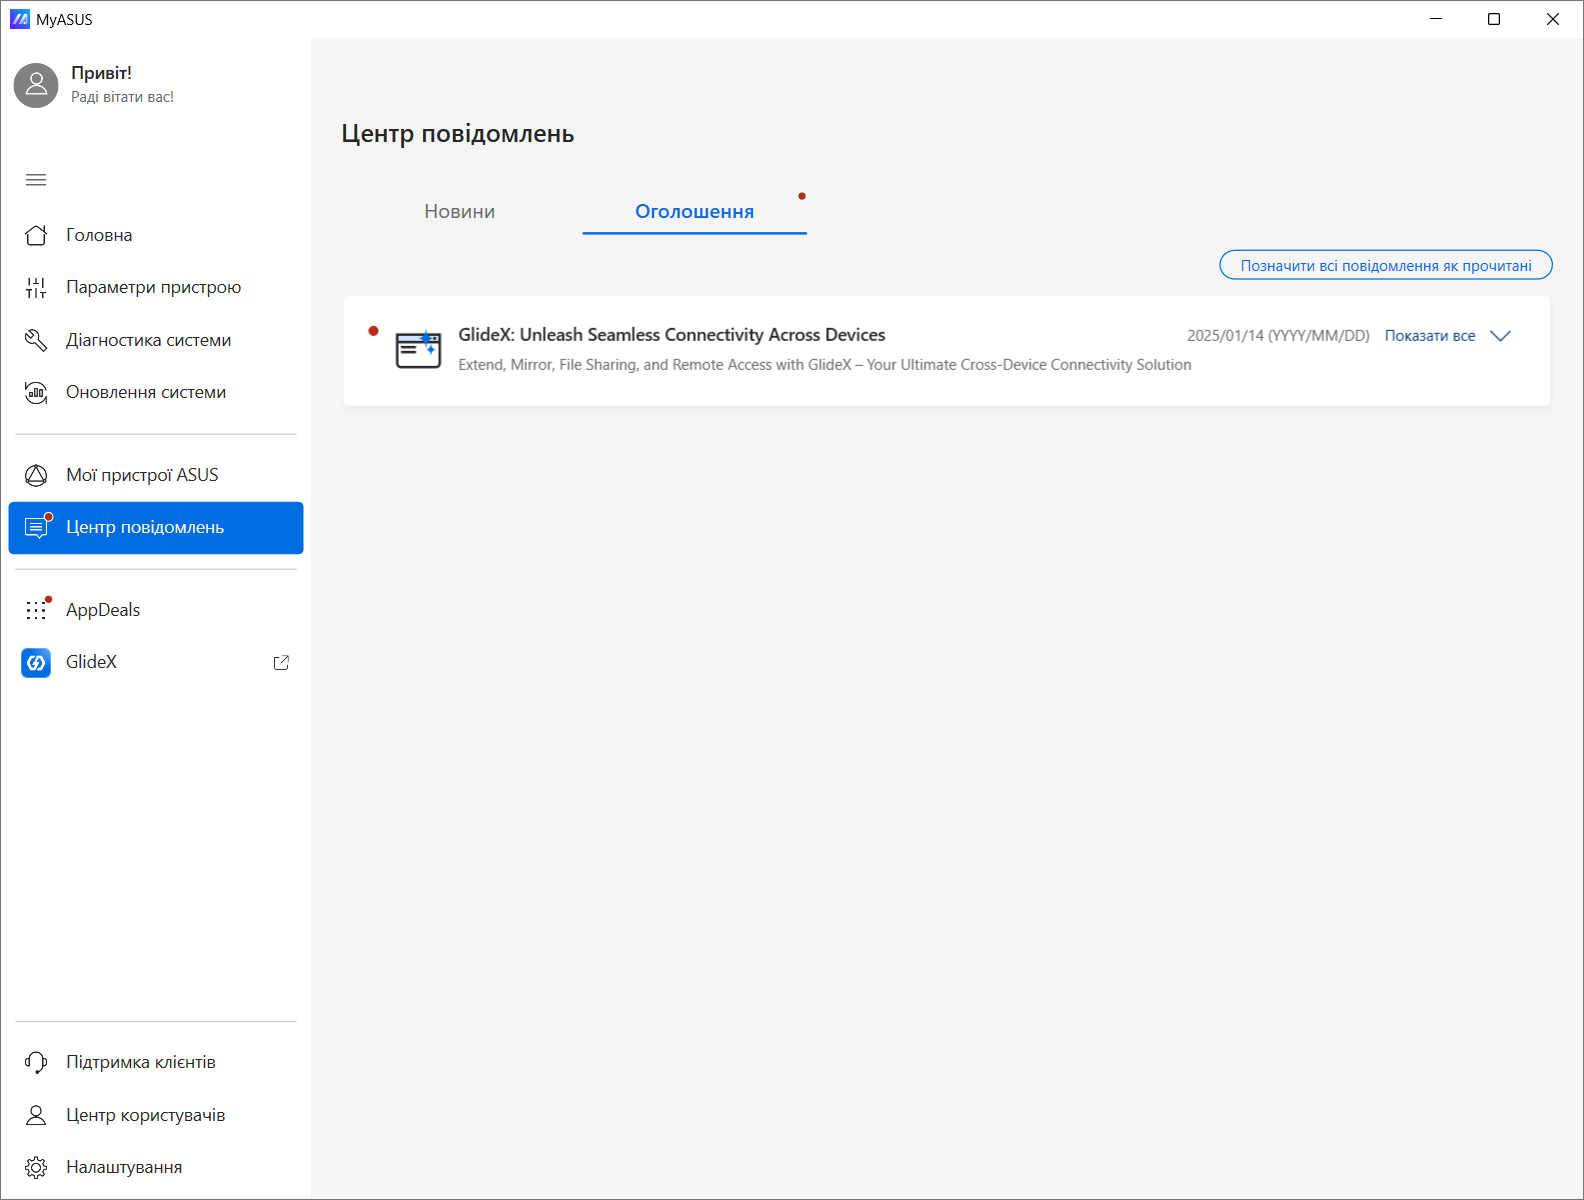Viewport: 1584px width, 1200px height.
Task: Click the Головна home icon
Action: click(x=36, y=235)
